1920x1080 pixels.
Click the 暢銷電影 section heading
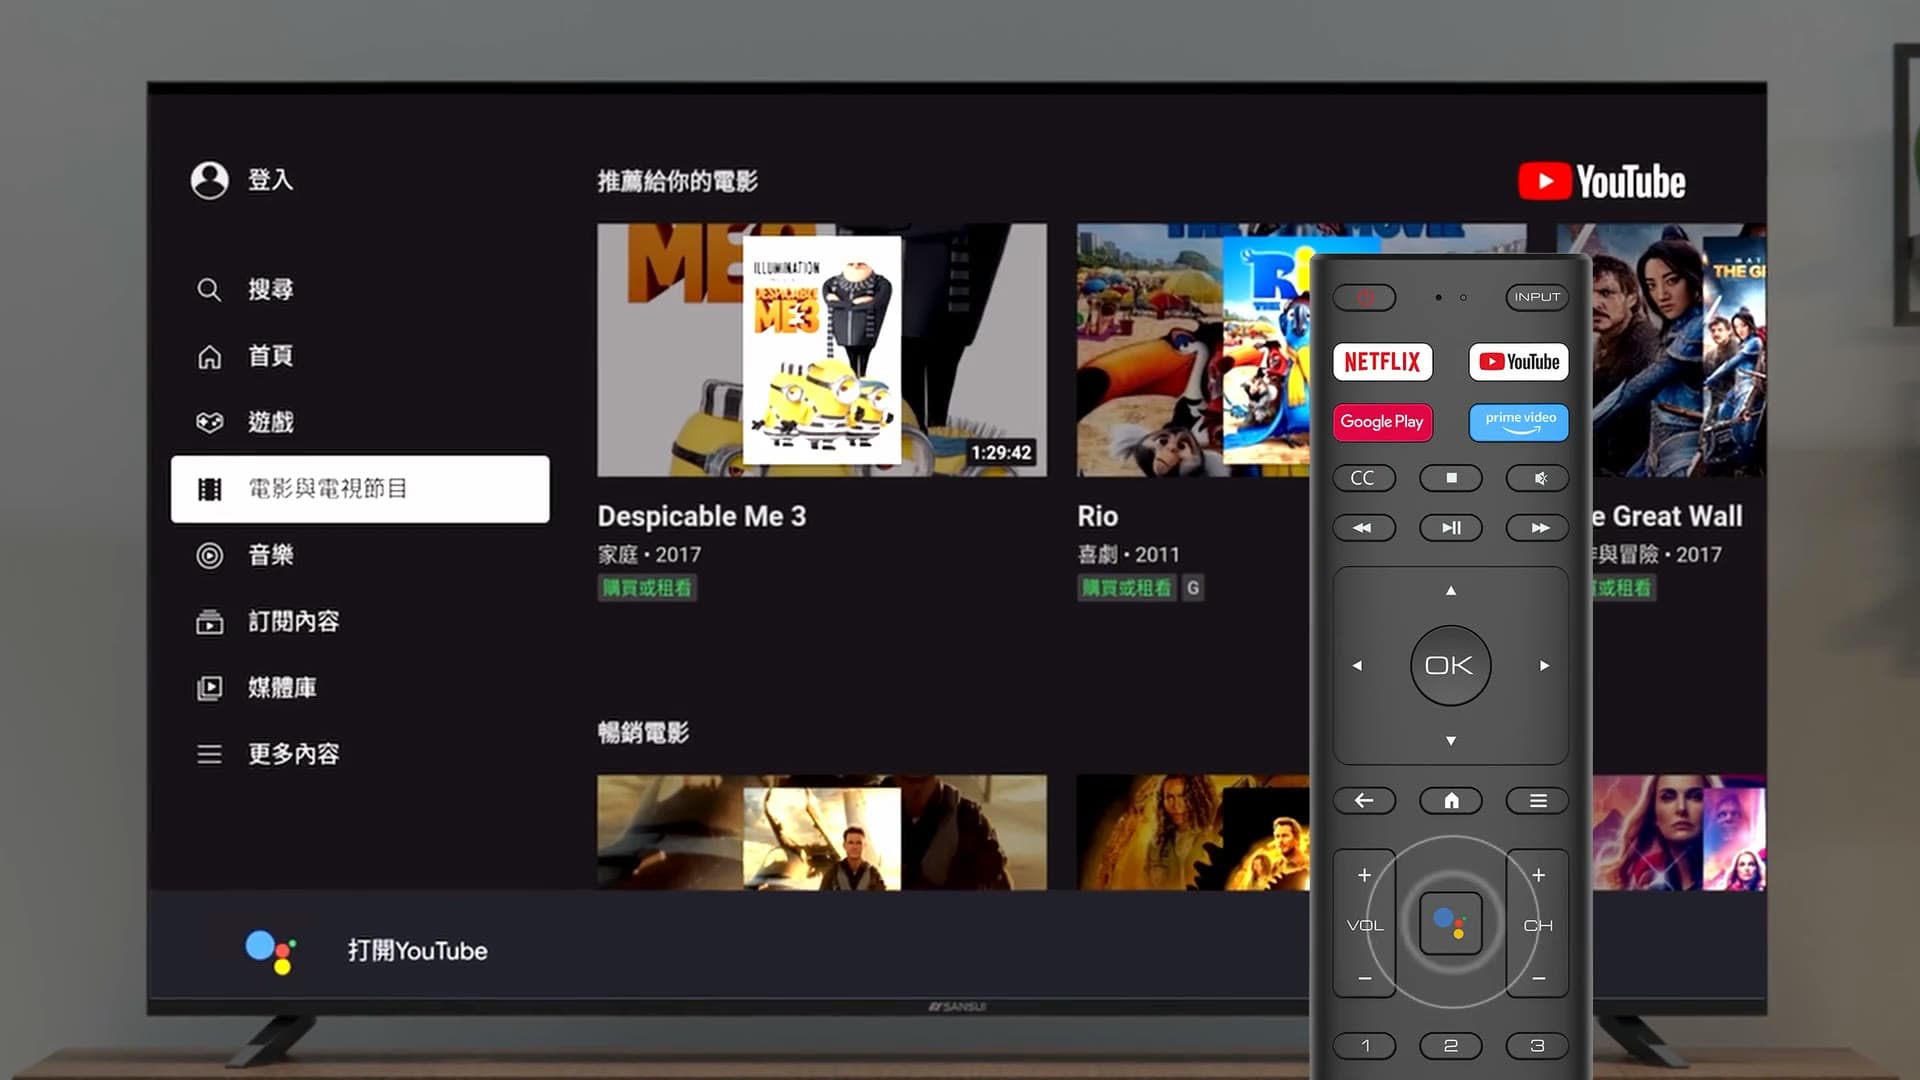643,732
